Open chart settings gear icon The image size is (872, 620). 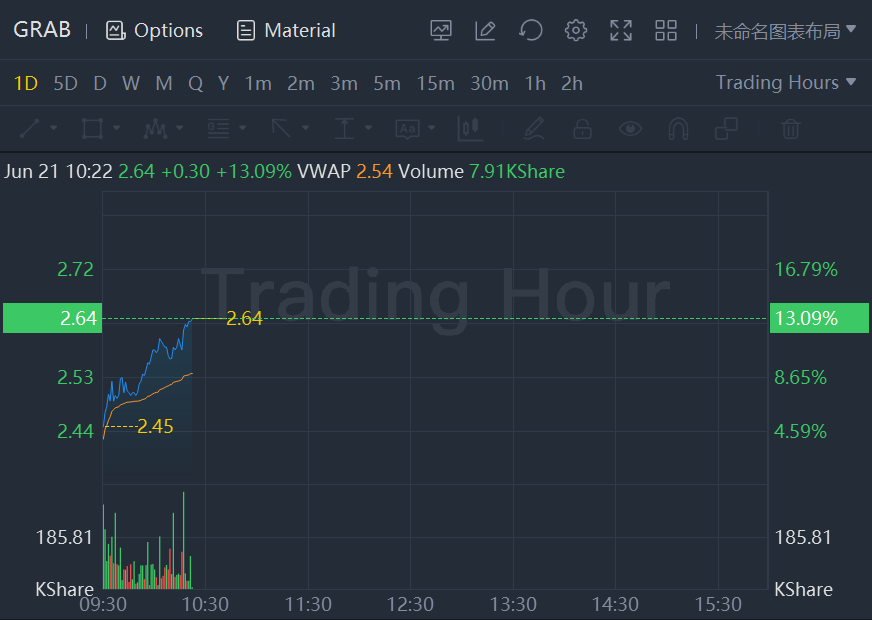coord(576,31)
